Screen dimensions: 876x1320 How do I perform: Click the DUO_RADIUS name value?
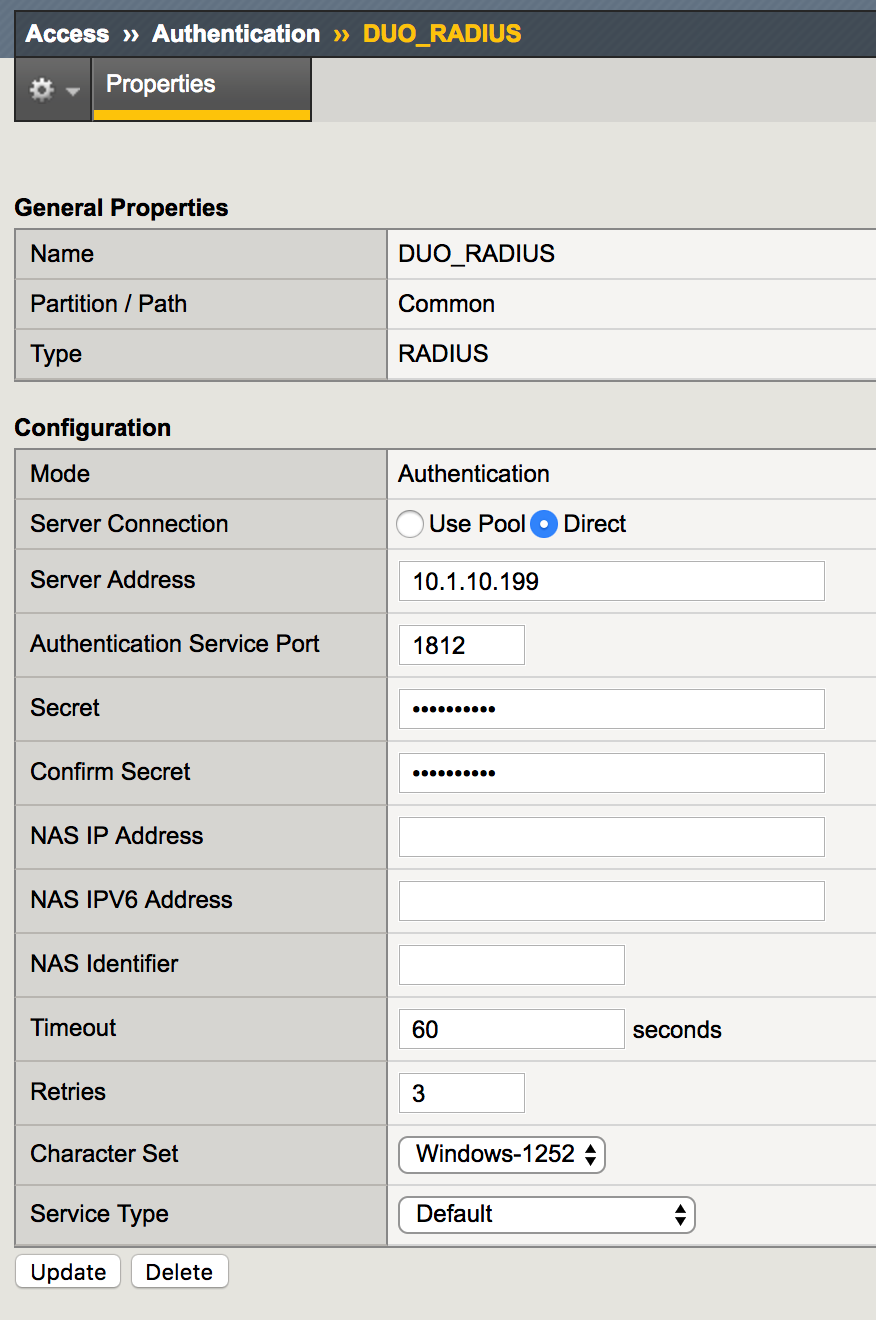click(x=476, y=254)
